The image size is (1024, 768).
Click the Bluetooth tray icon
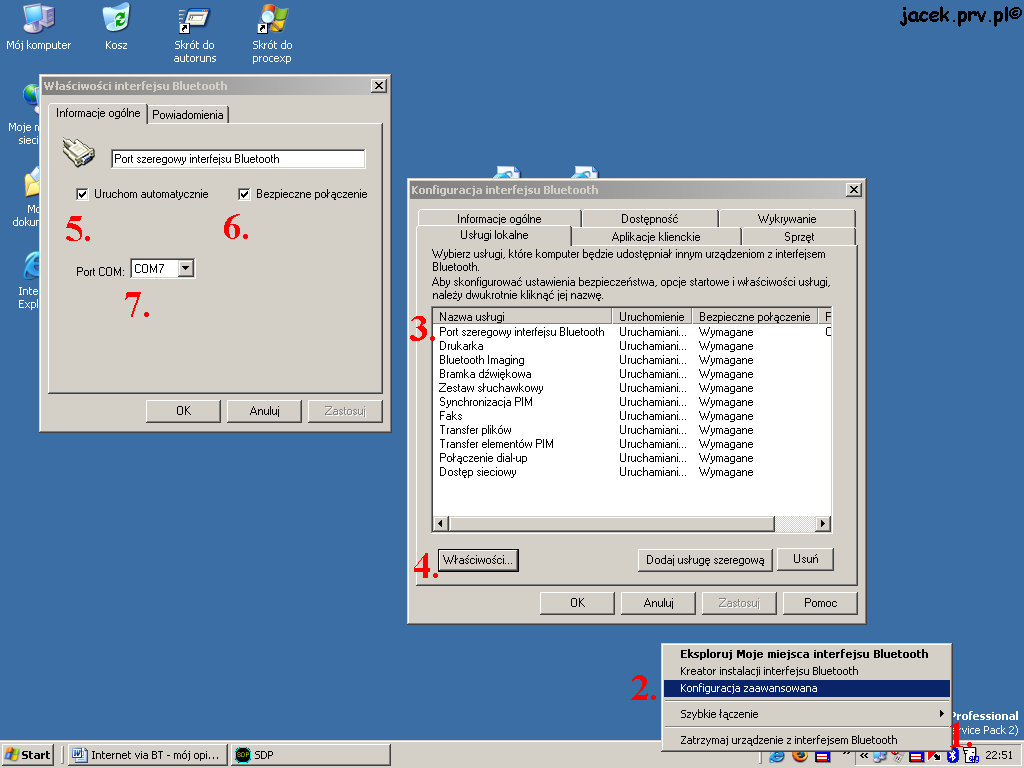click(952, 756)
